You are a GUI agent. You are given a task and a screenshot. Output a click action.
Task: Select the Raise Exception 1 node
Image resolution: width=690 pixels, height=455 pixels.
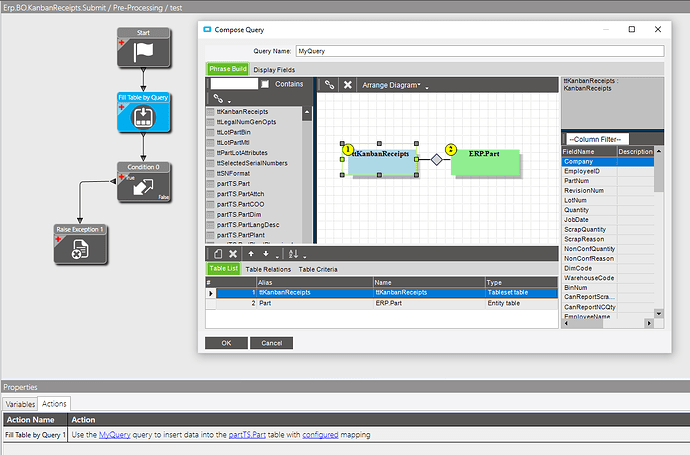[80, 245]
